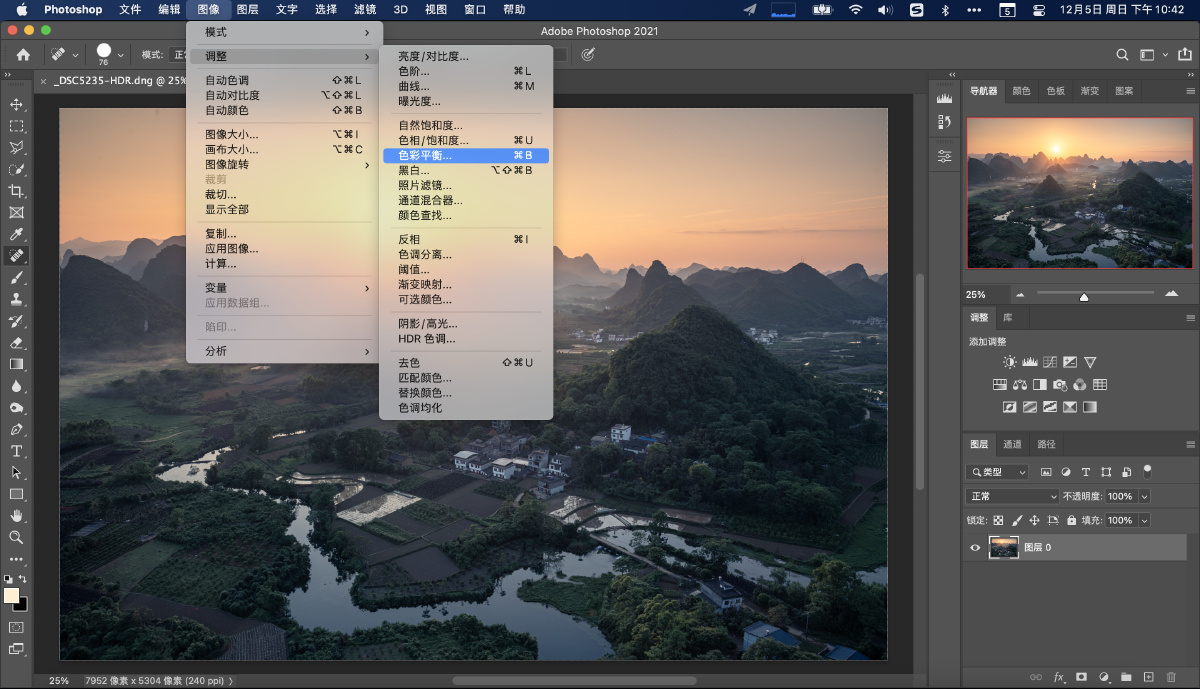Add a Color Balance adjustment icon
1200x689 pixels.
click(1020, 385)
